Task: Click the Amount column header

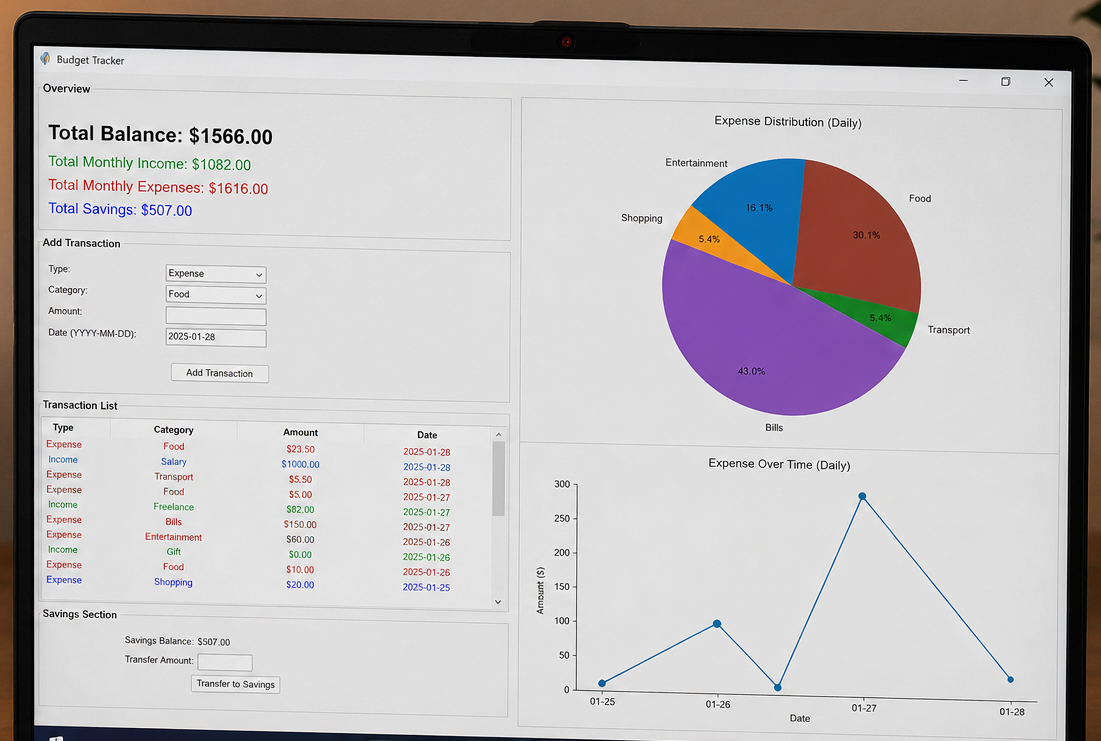Action: point(301,433)
